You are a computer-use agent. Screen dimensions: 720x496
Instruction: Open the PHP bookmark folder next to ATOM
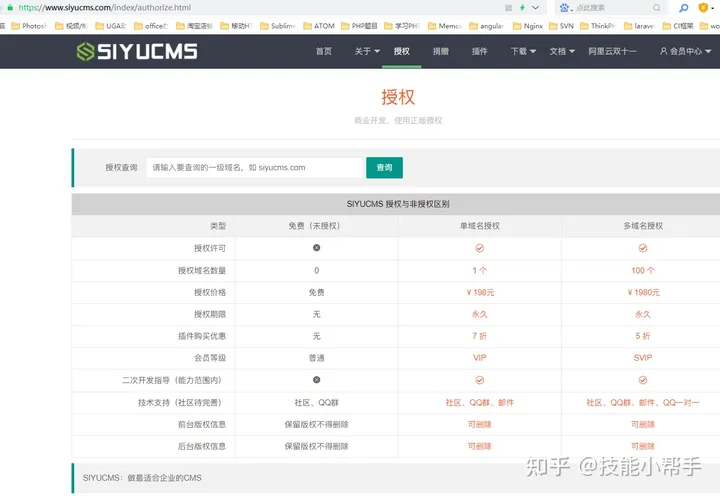coord(359,26)
